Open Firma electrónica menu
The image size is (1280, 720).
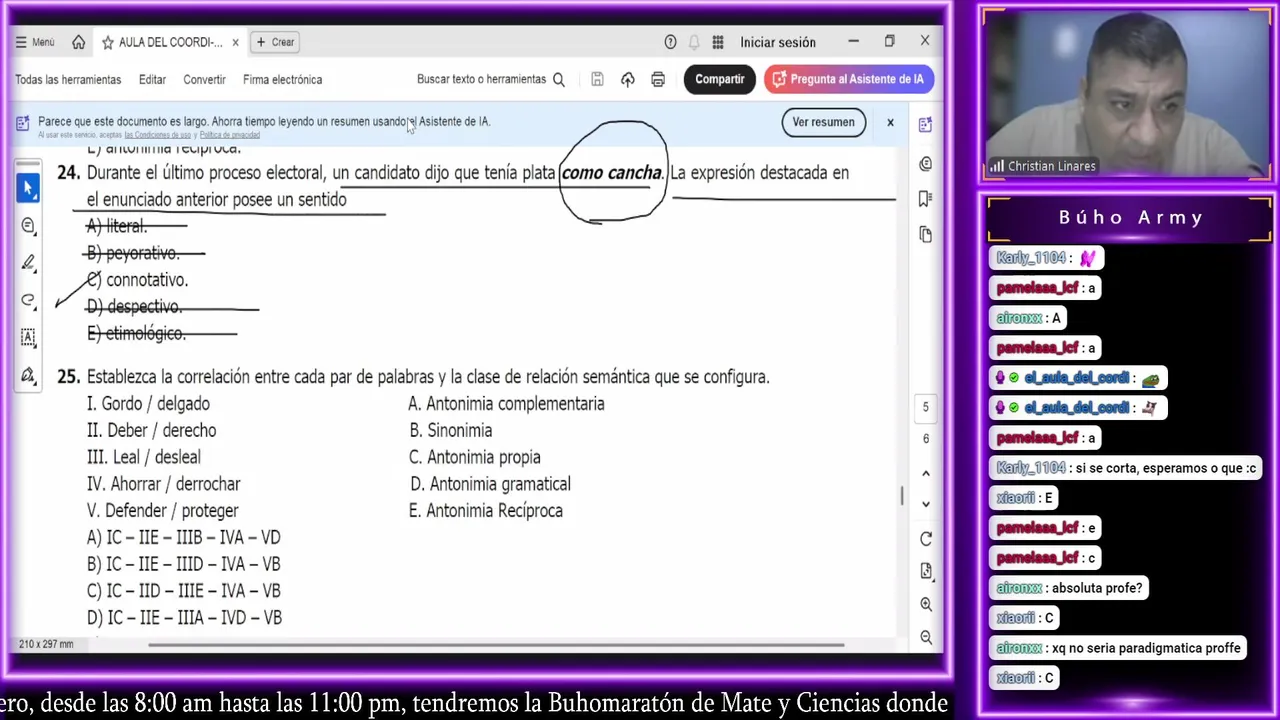pos(282,79)
